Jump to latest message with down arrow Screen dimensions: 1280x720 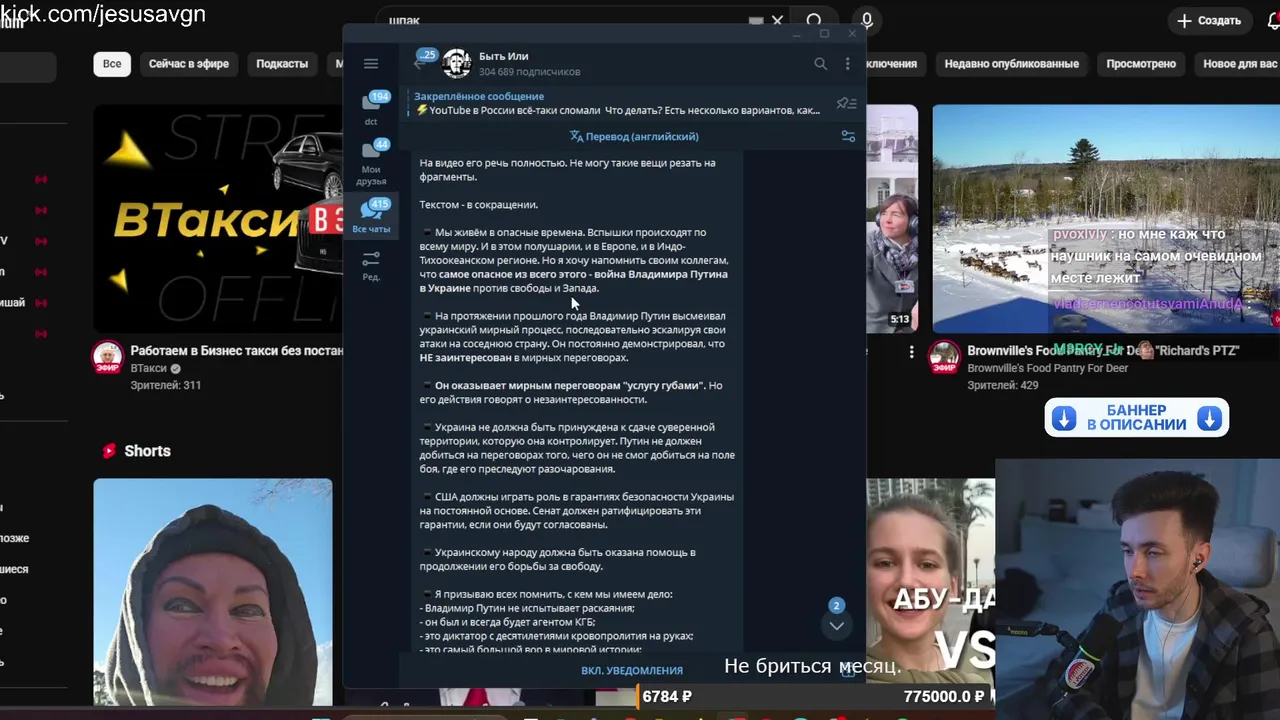pos(837,625)
